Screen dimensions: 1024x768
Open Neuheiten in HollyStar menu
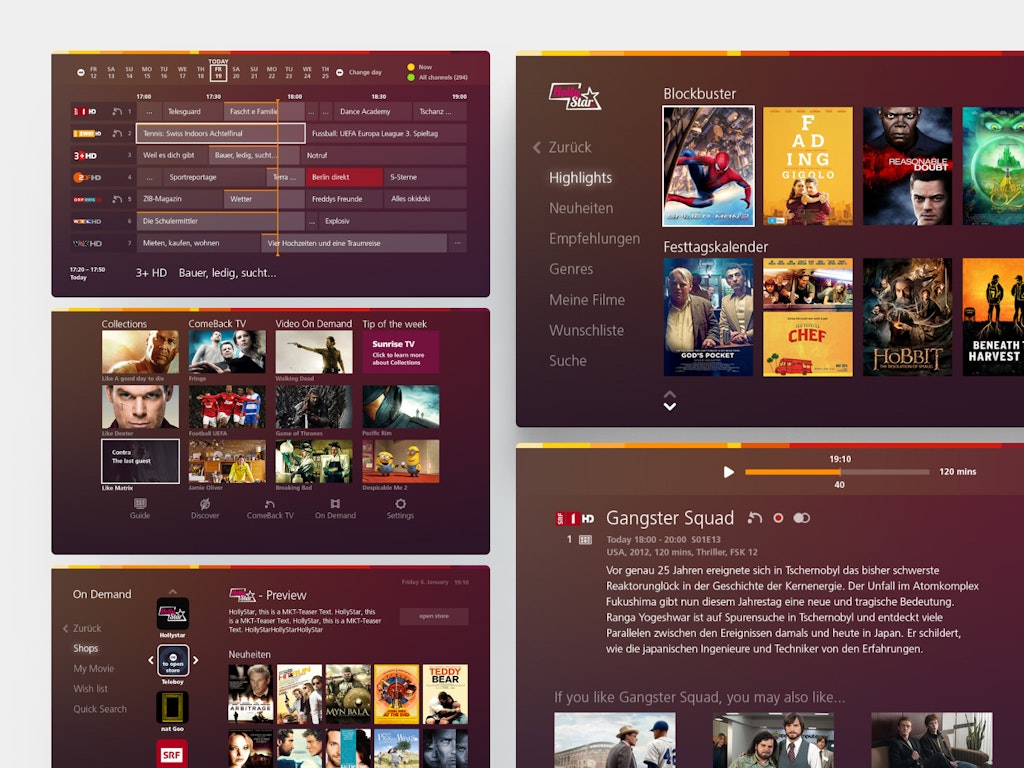(581, 208)
